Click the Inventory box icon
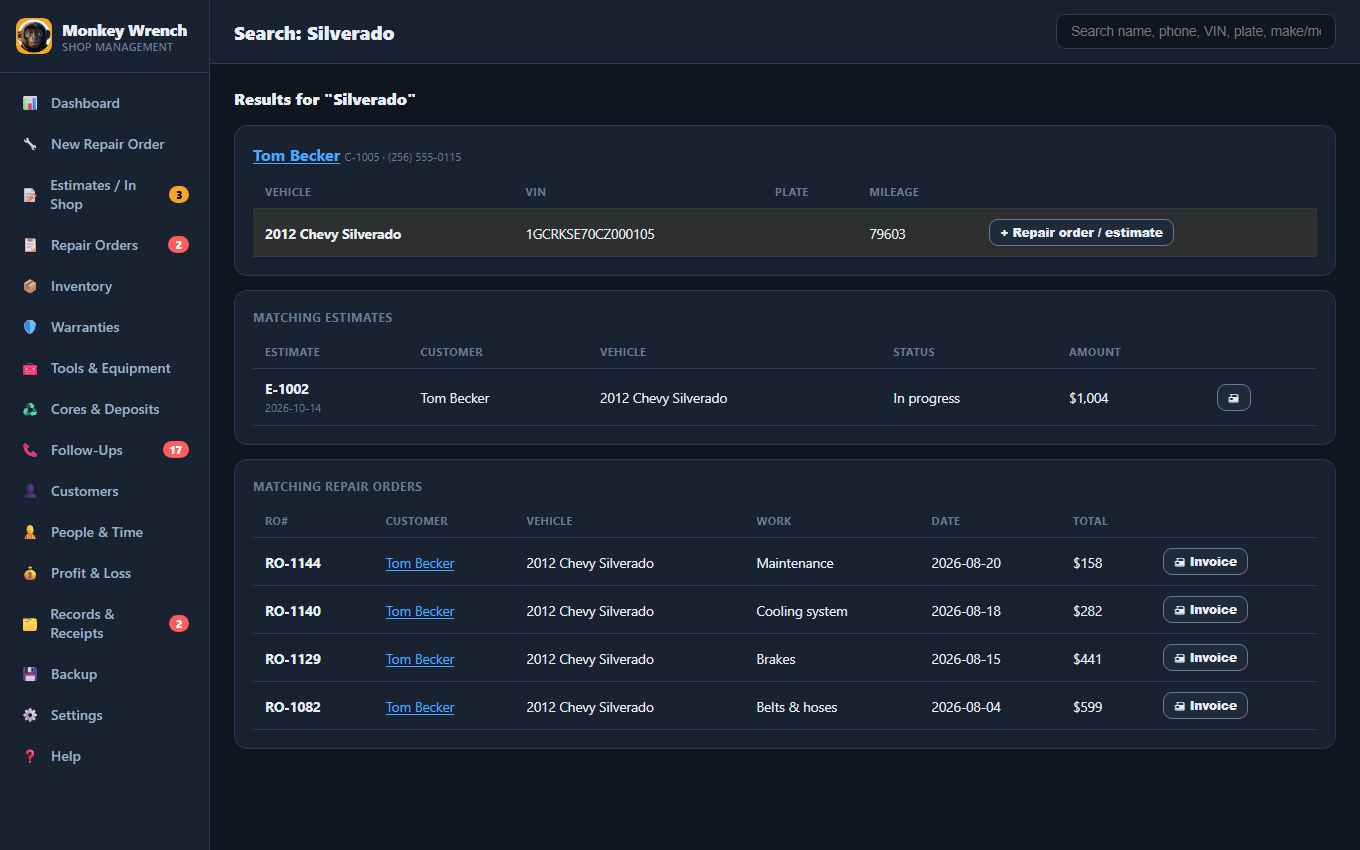Viewport: 1360px width, 850px height. click(x=30, y=286)
